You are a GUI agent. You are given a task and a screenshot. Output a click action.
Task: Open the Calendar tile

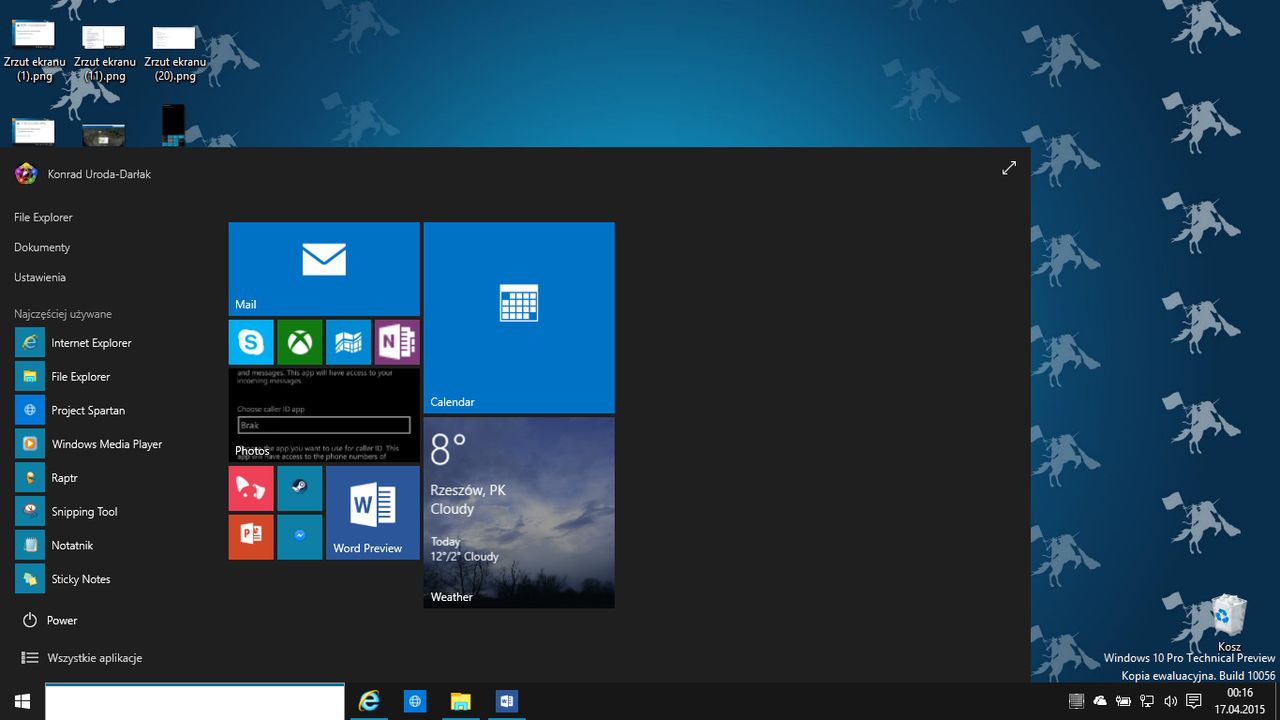tap(519, 317)
